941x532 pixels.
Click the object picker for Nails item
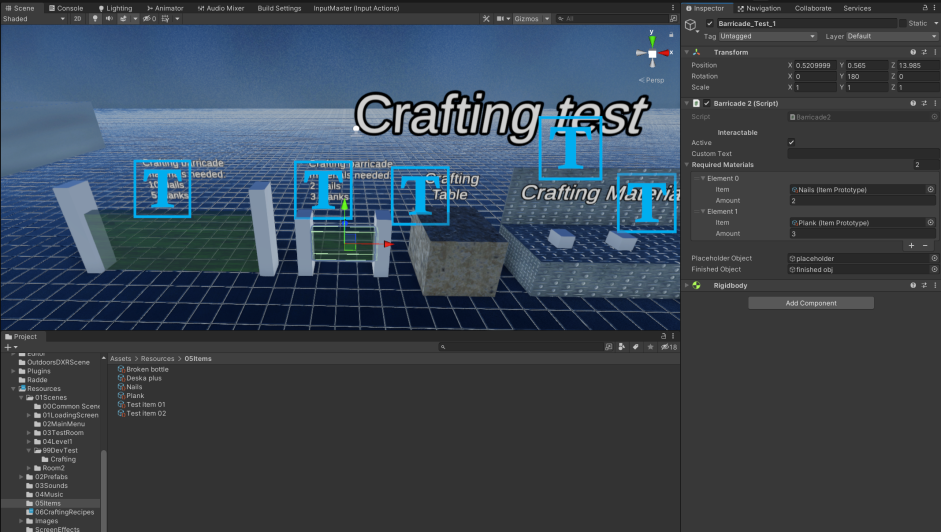pyautogui.click(x=930, y=189)
